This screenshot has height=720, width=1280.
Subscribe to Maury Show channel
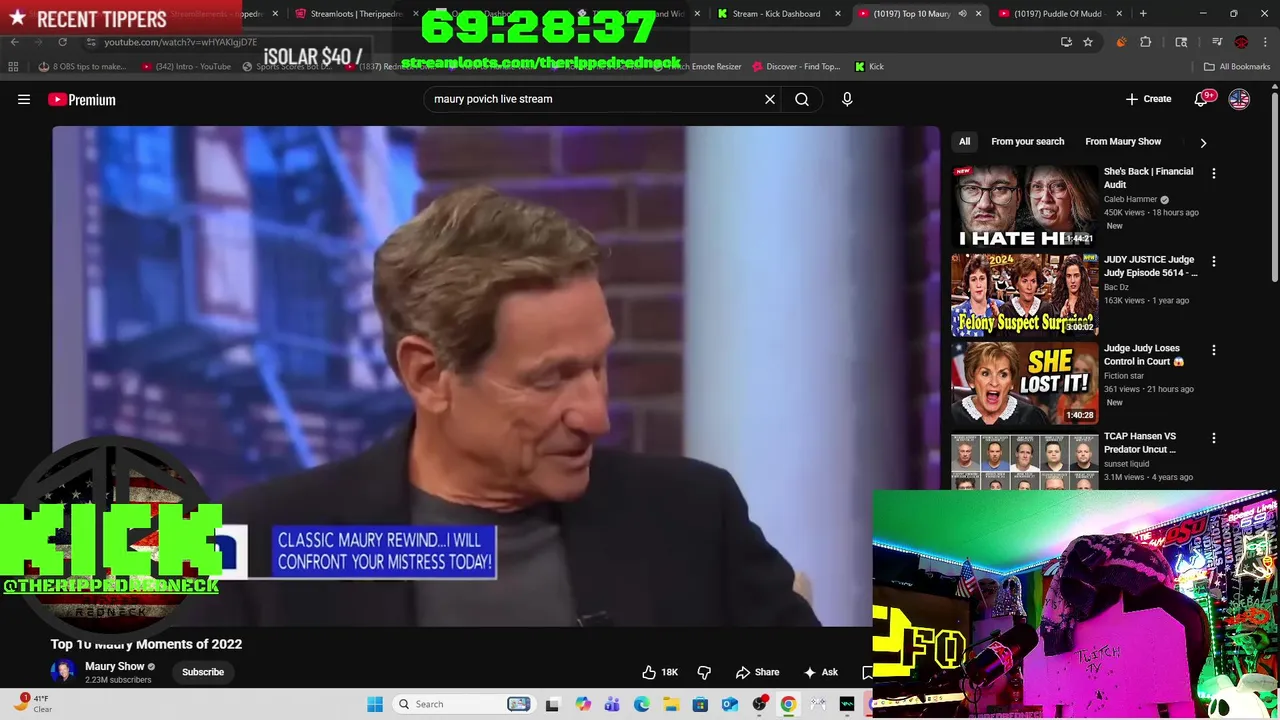coord(203,672)
